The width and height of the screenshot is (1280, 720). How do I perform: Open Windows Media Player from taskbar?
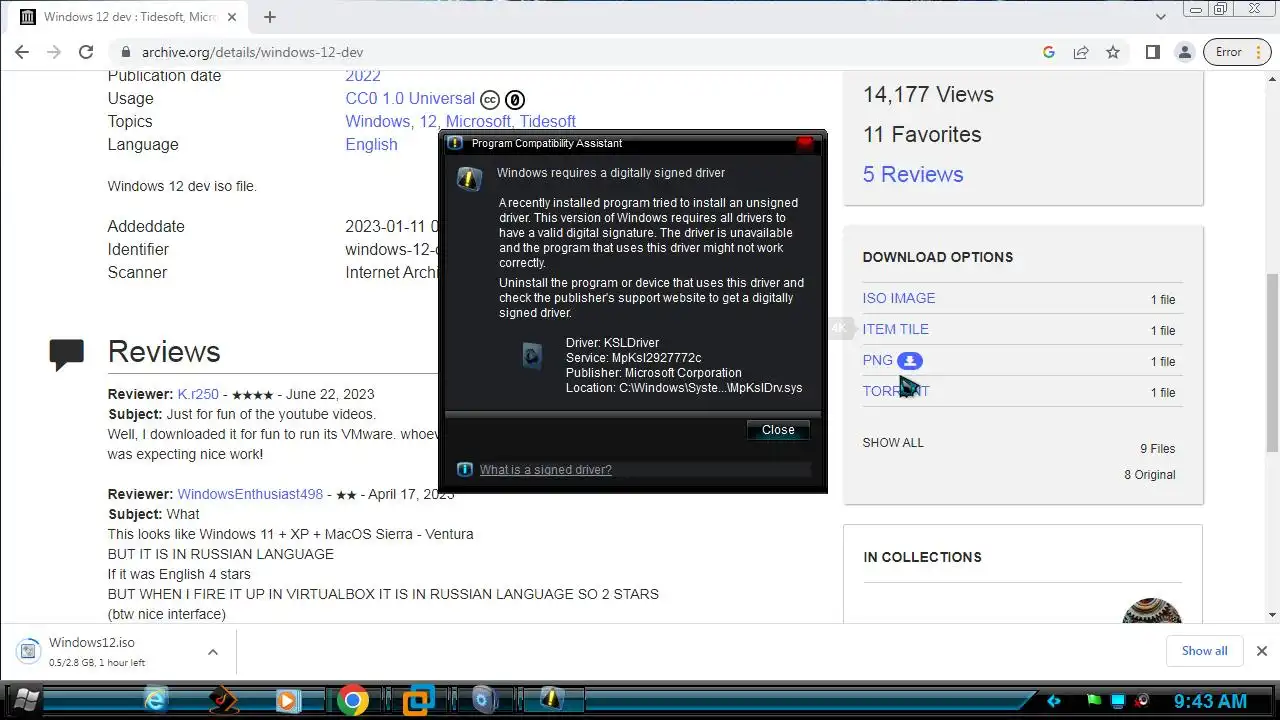287,700
